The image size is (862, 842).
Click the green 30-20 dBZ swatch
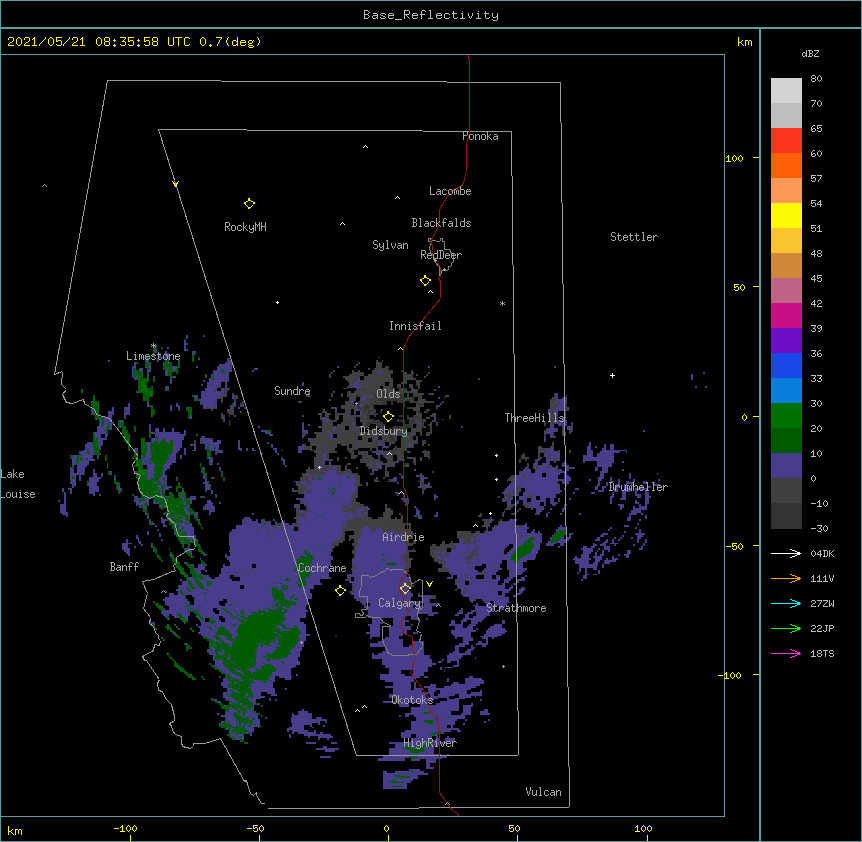(786, 416)
